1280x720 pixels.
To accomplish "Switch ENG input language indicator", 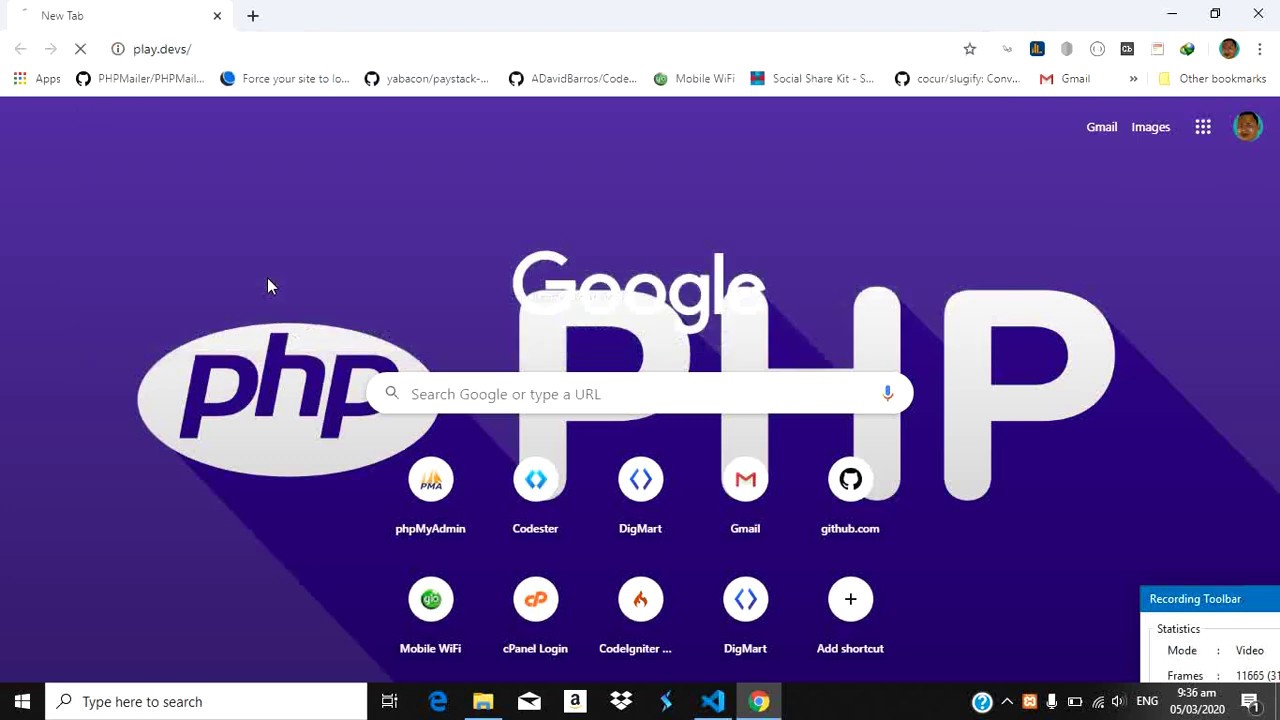I will [1147, 702].
